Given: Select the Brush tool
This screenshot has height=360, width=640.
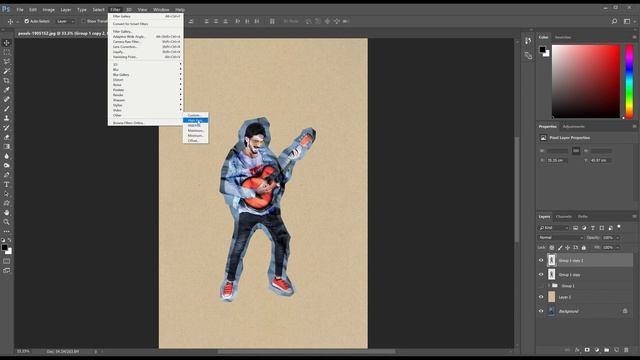Looking at the screenshot, I should [x=7, y=109].
